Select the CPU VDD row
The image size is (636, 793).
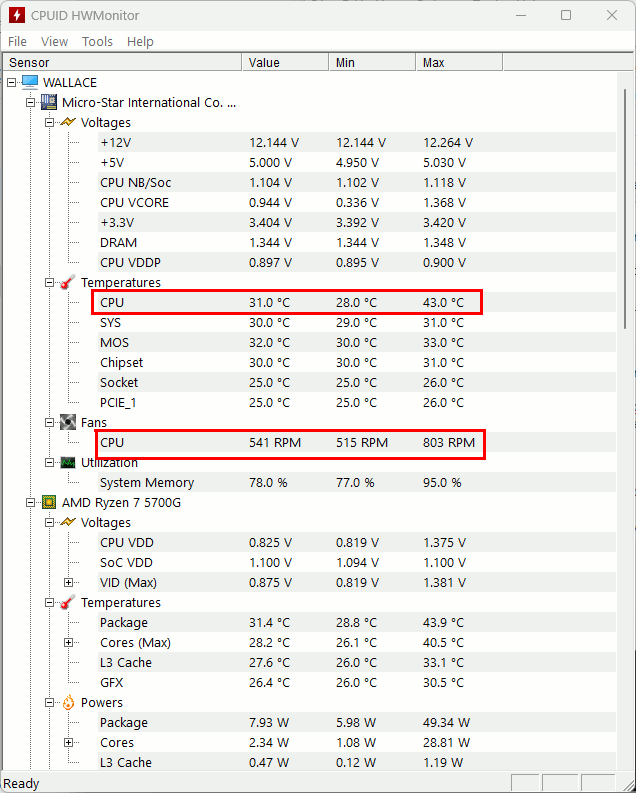[x=357, y=543]
